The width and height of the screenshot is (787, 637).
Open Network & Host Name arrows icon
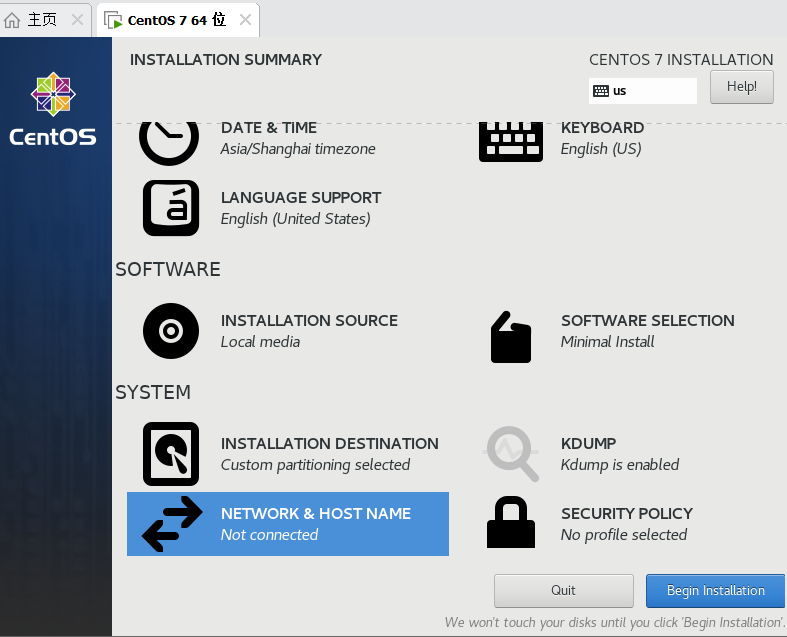(x=172, y=524)
